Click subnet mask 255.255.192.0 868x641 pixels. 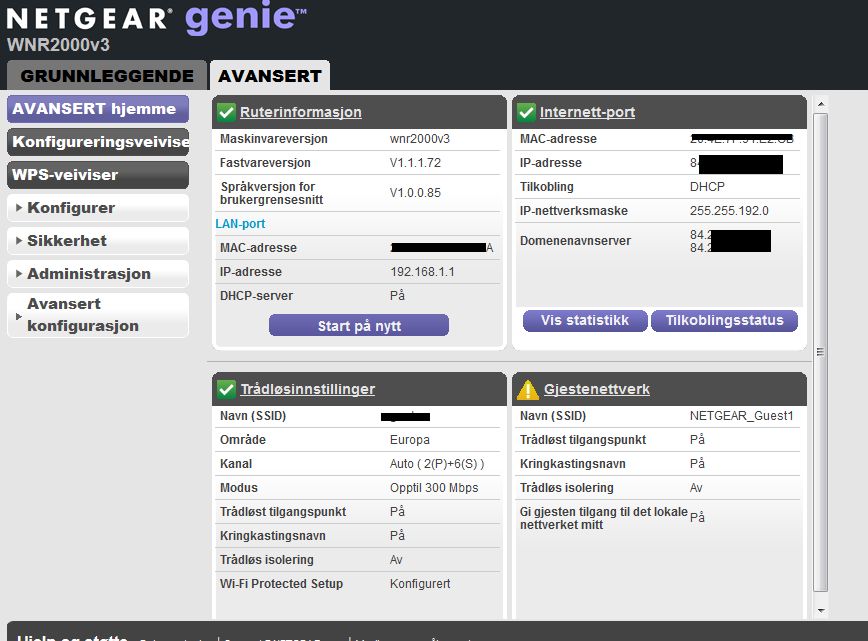point(729,211)
